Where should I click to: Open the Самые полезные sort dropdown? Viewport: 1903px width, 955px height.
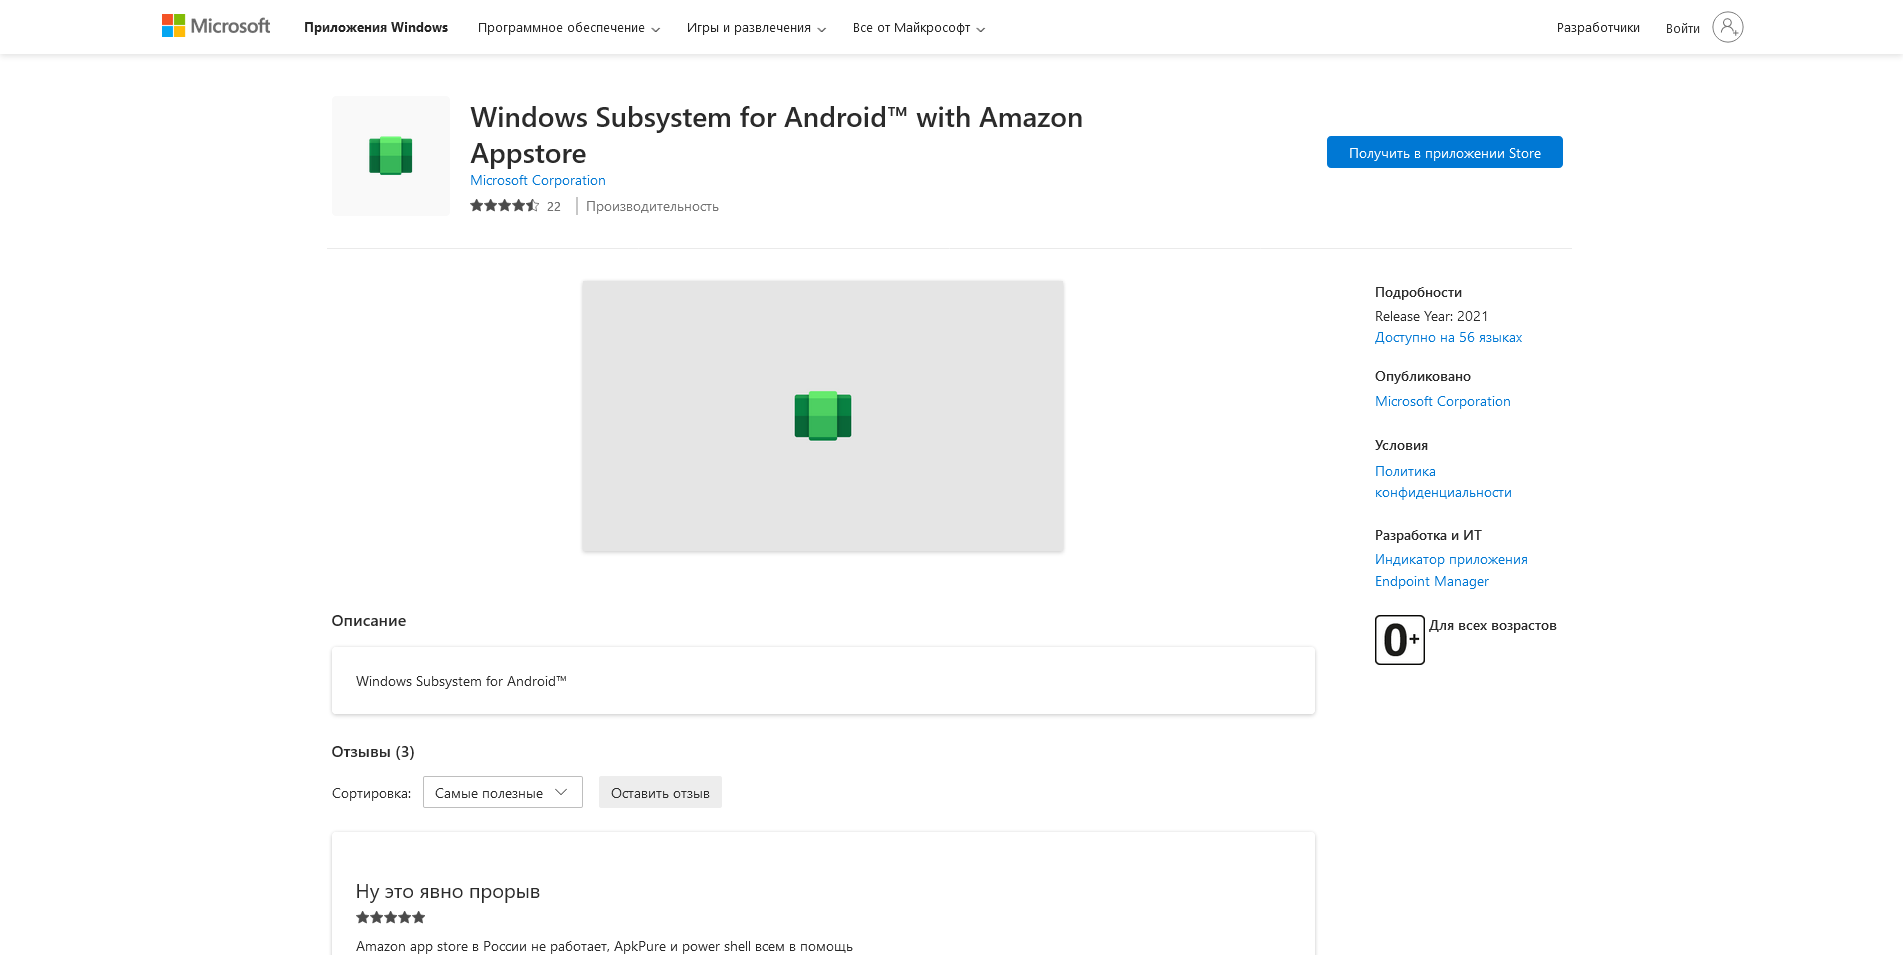502,792
